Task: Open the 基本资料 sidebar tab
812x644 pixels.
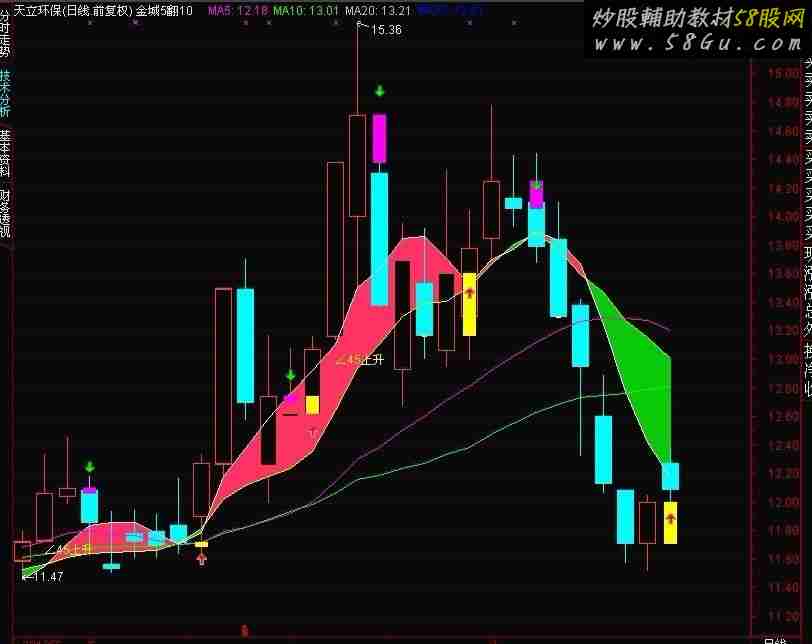Action: click(x=5, y=154)
